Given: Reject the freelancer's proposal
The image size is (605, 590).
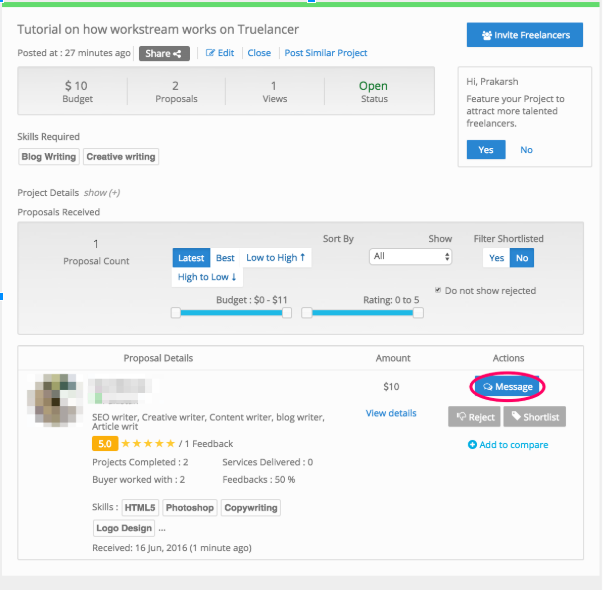Looking at the screenshot, I should tap(476, 418).
